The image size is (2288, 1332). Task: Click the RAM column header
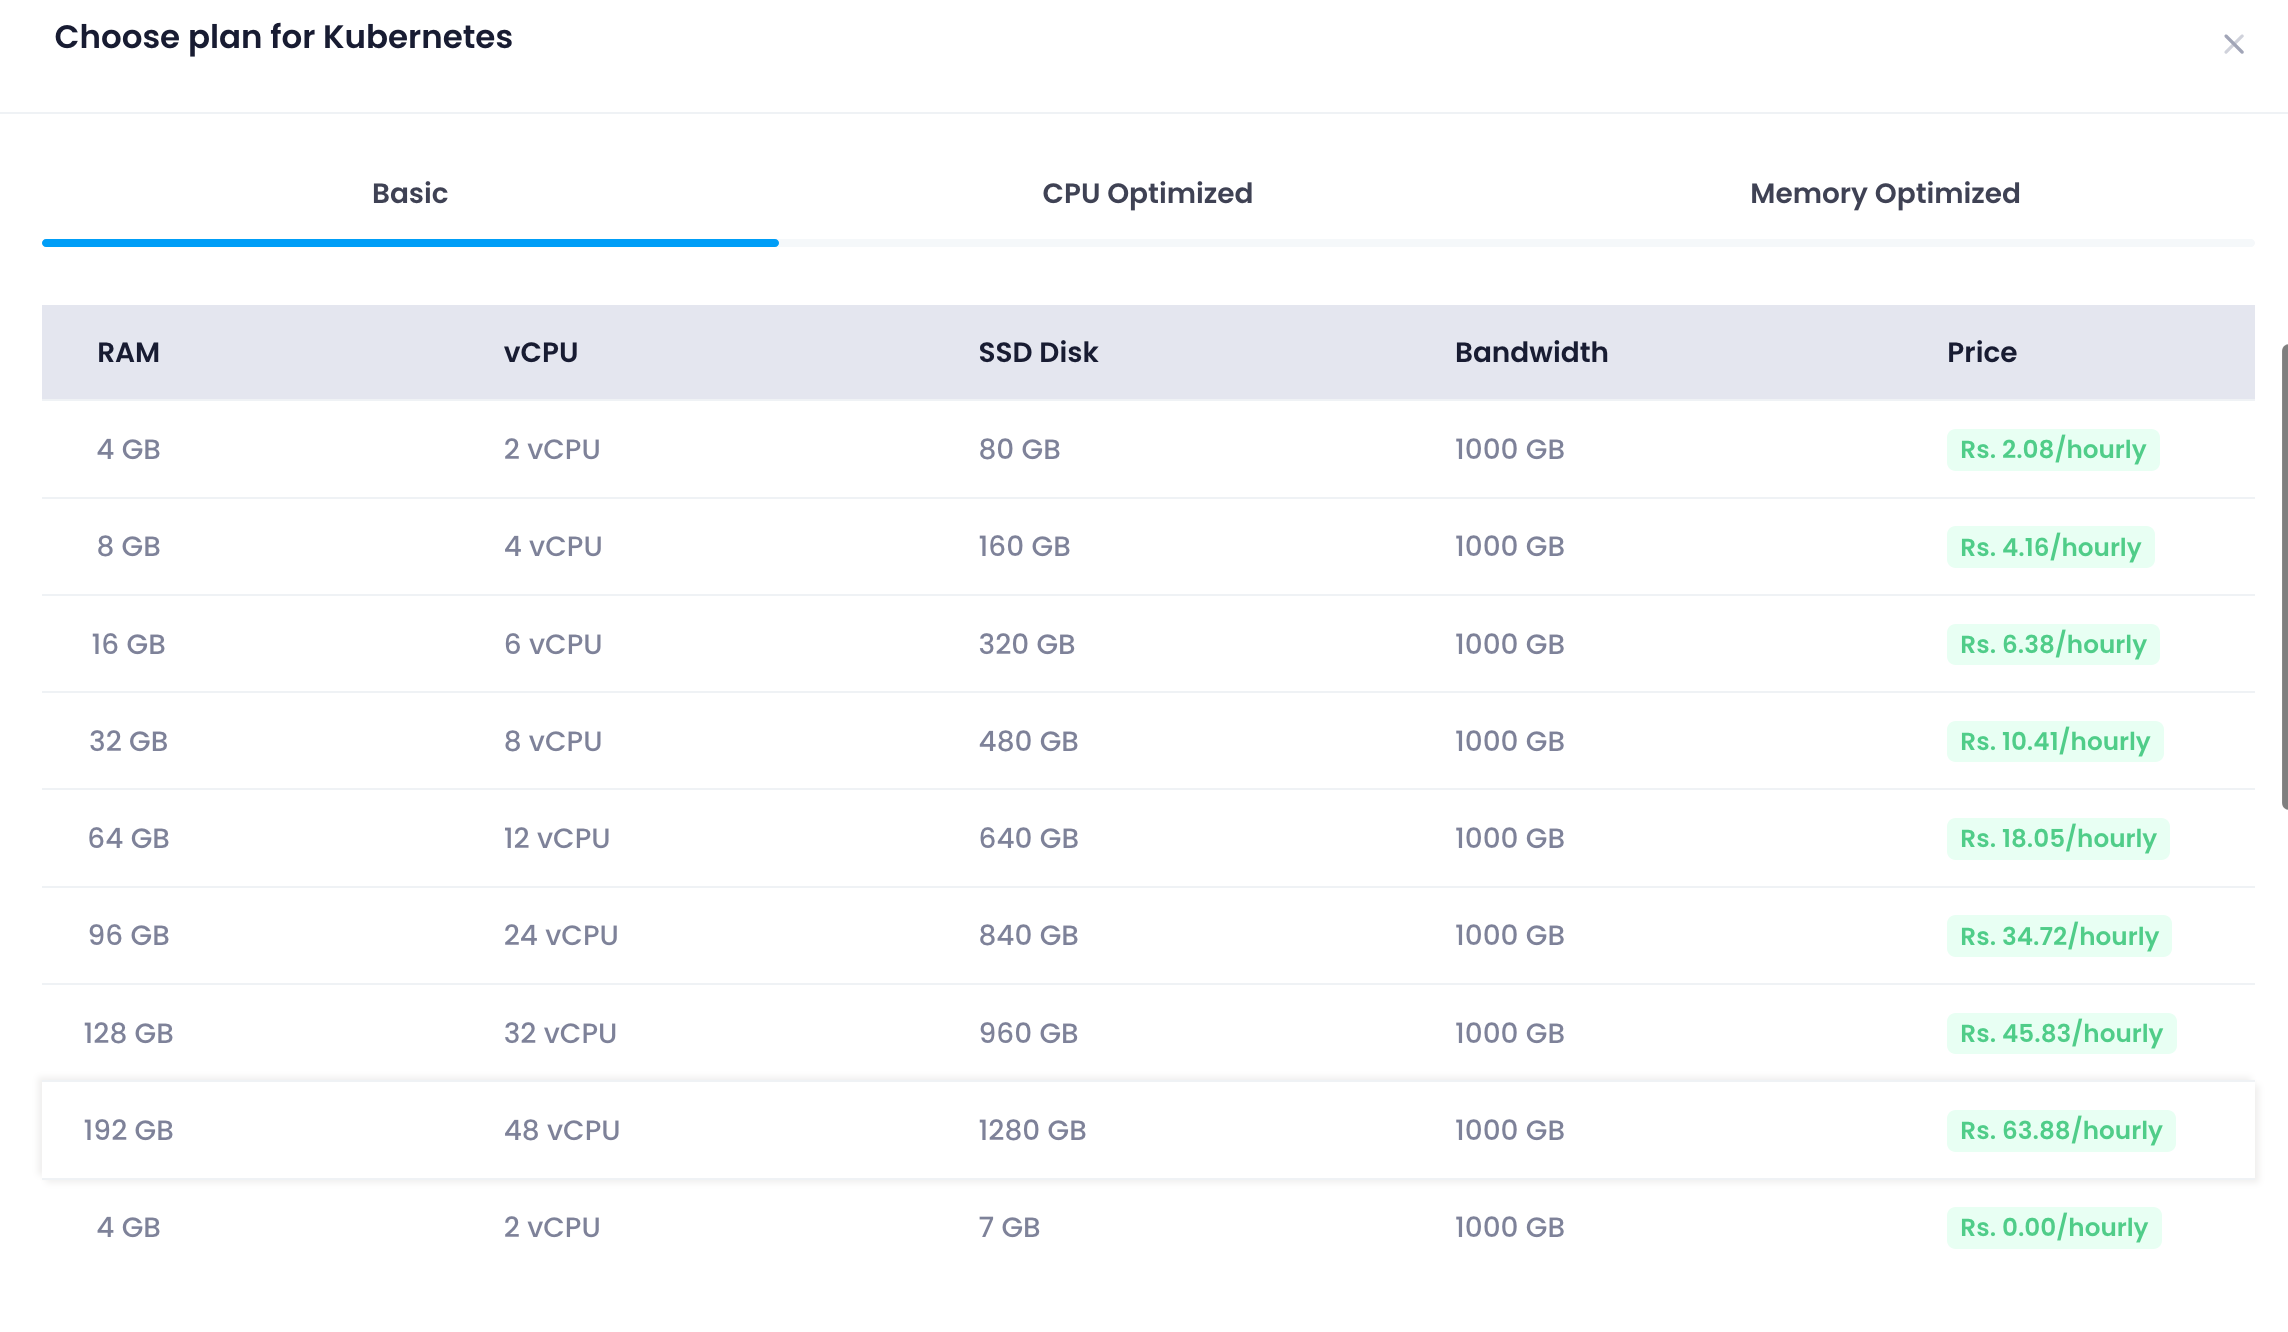point(128,352)
